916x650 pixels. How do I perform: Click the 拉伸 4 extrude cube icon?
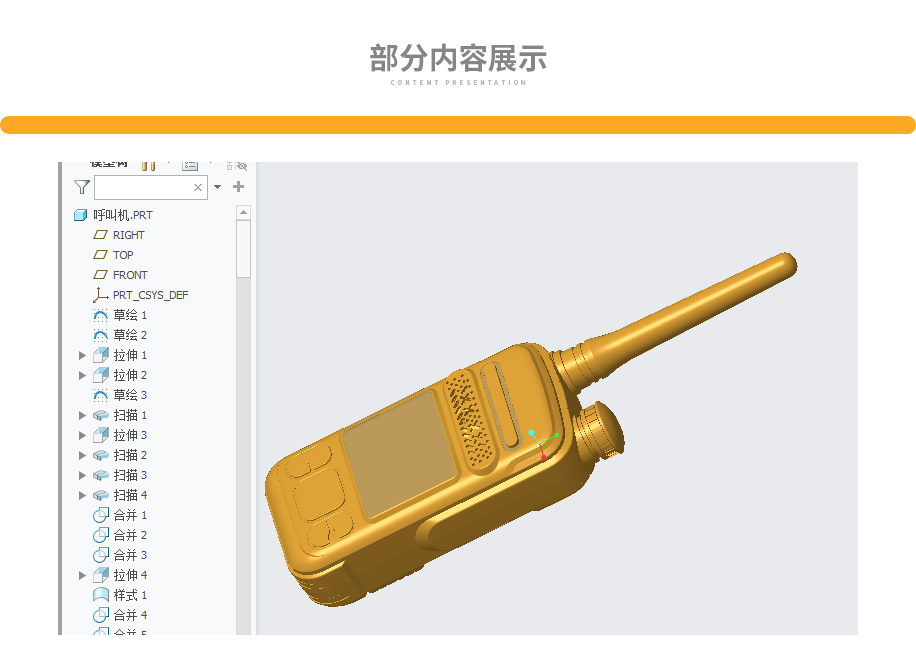click(101, 575)
